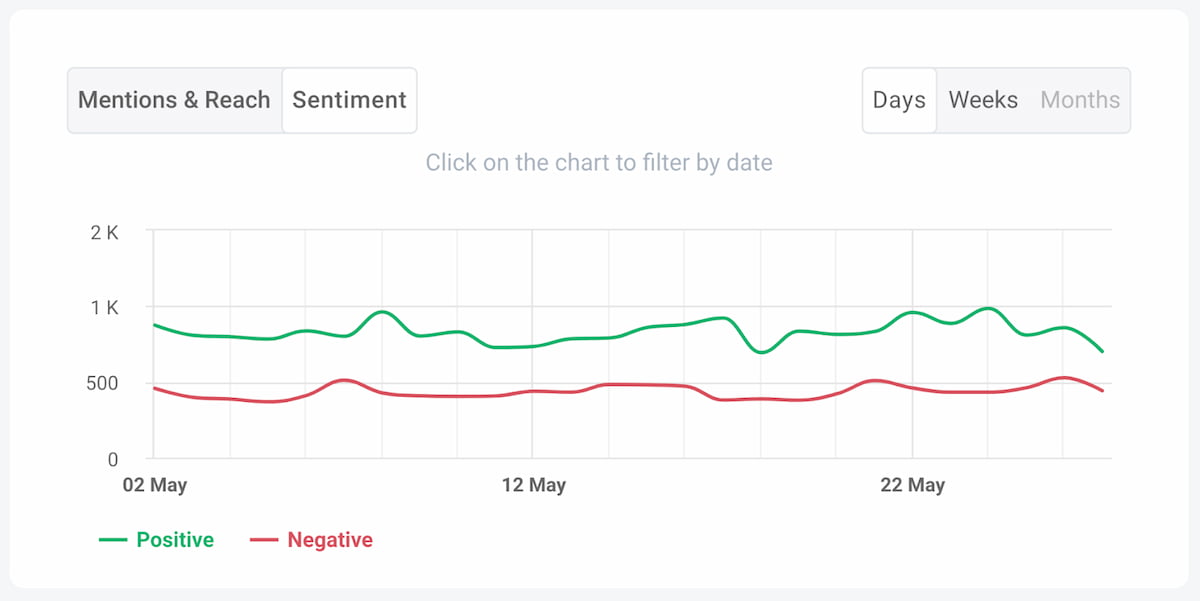Click the 0 y-axis label
This screenshot has height=601, width=1200.
(x=113, y=460)
